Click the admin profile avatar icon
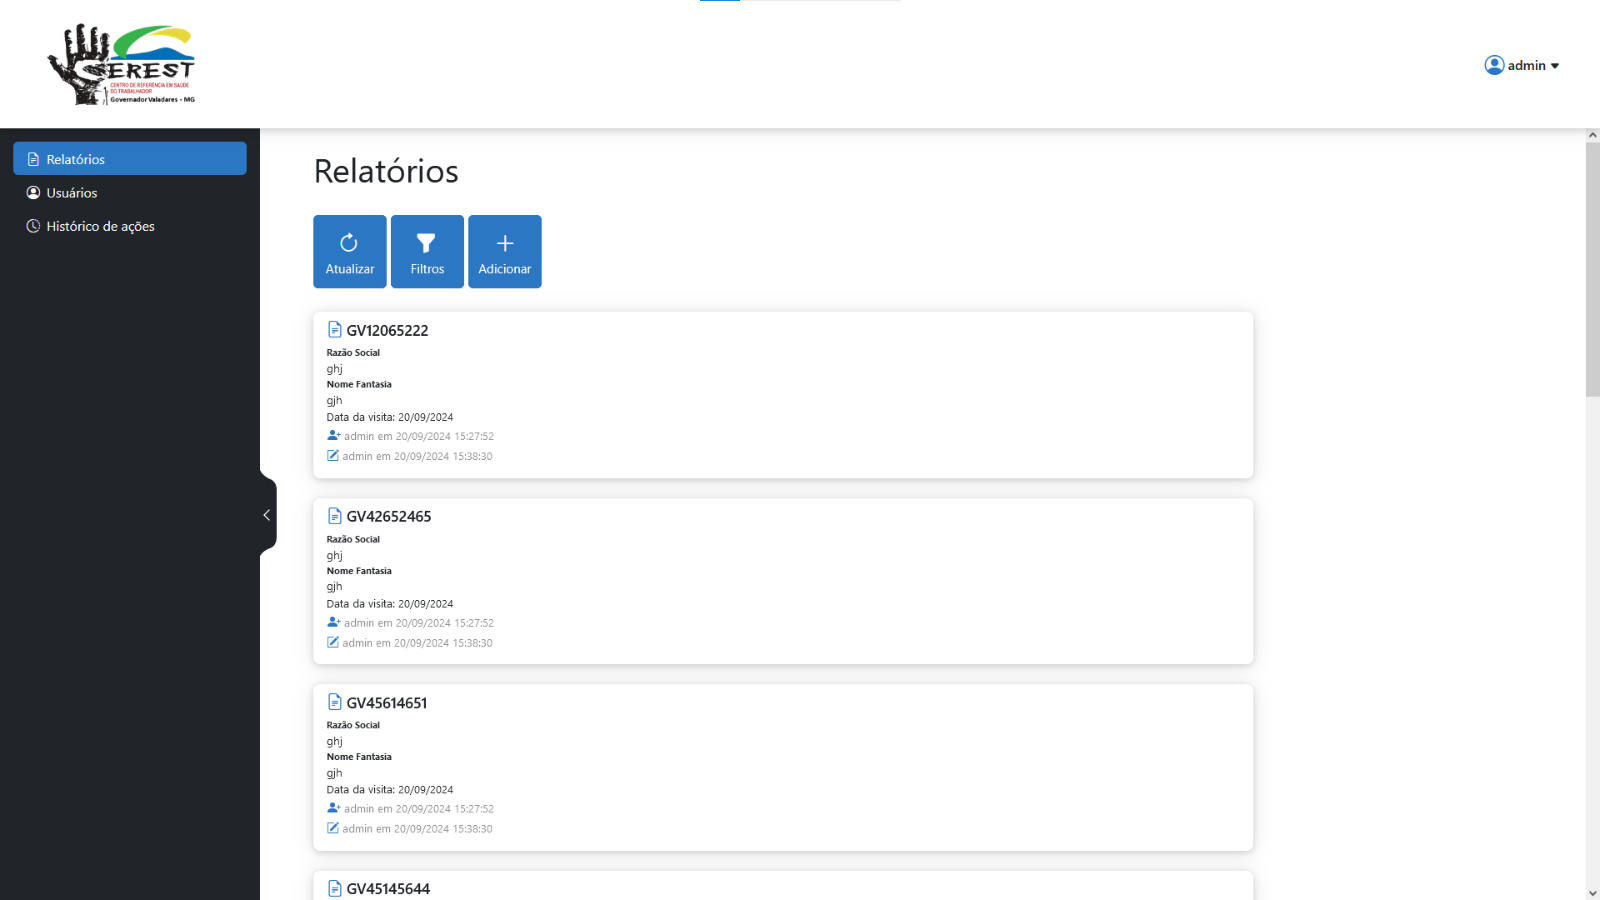Image resolution: width=1600 pixels, height=900 pixels. click(x=1494, y=65)
